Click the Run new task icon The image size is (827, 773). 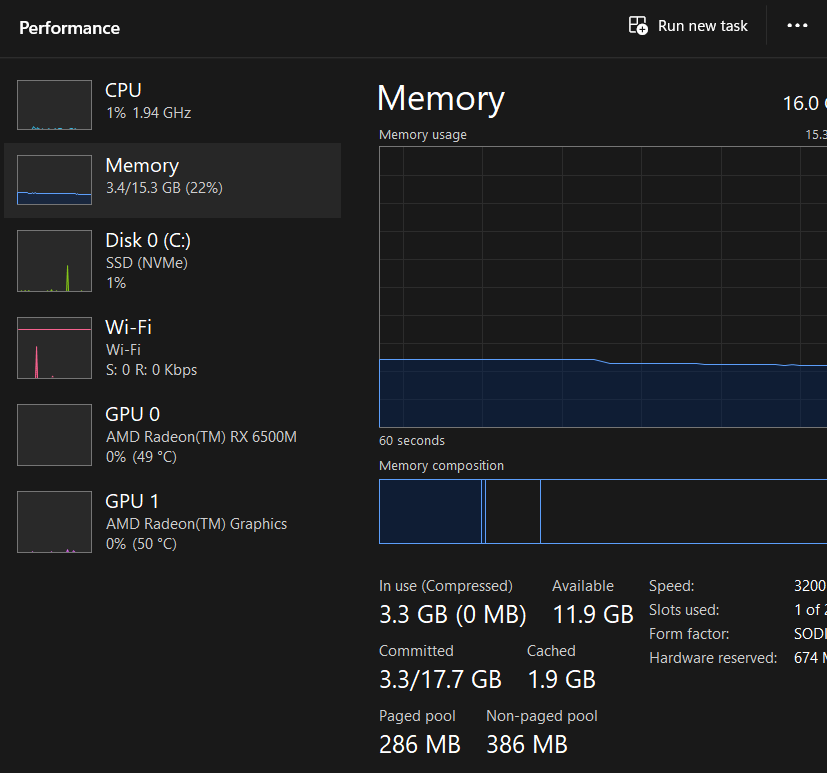coord(638,25)
